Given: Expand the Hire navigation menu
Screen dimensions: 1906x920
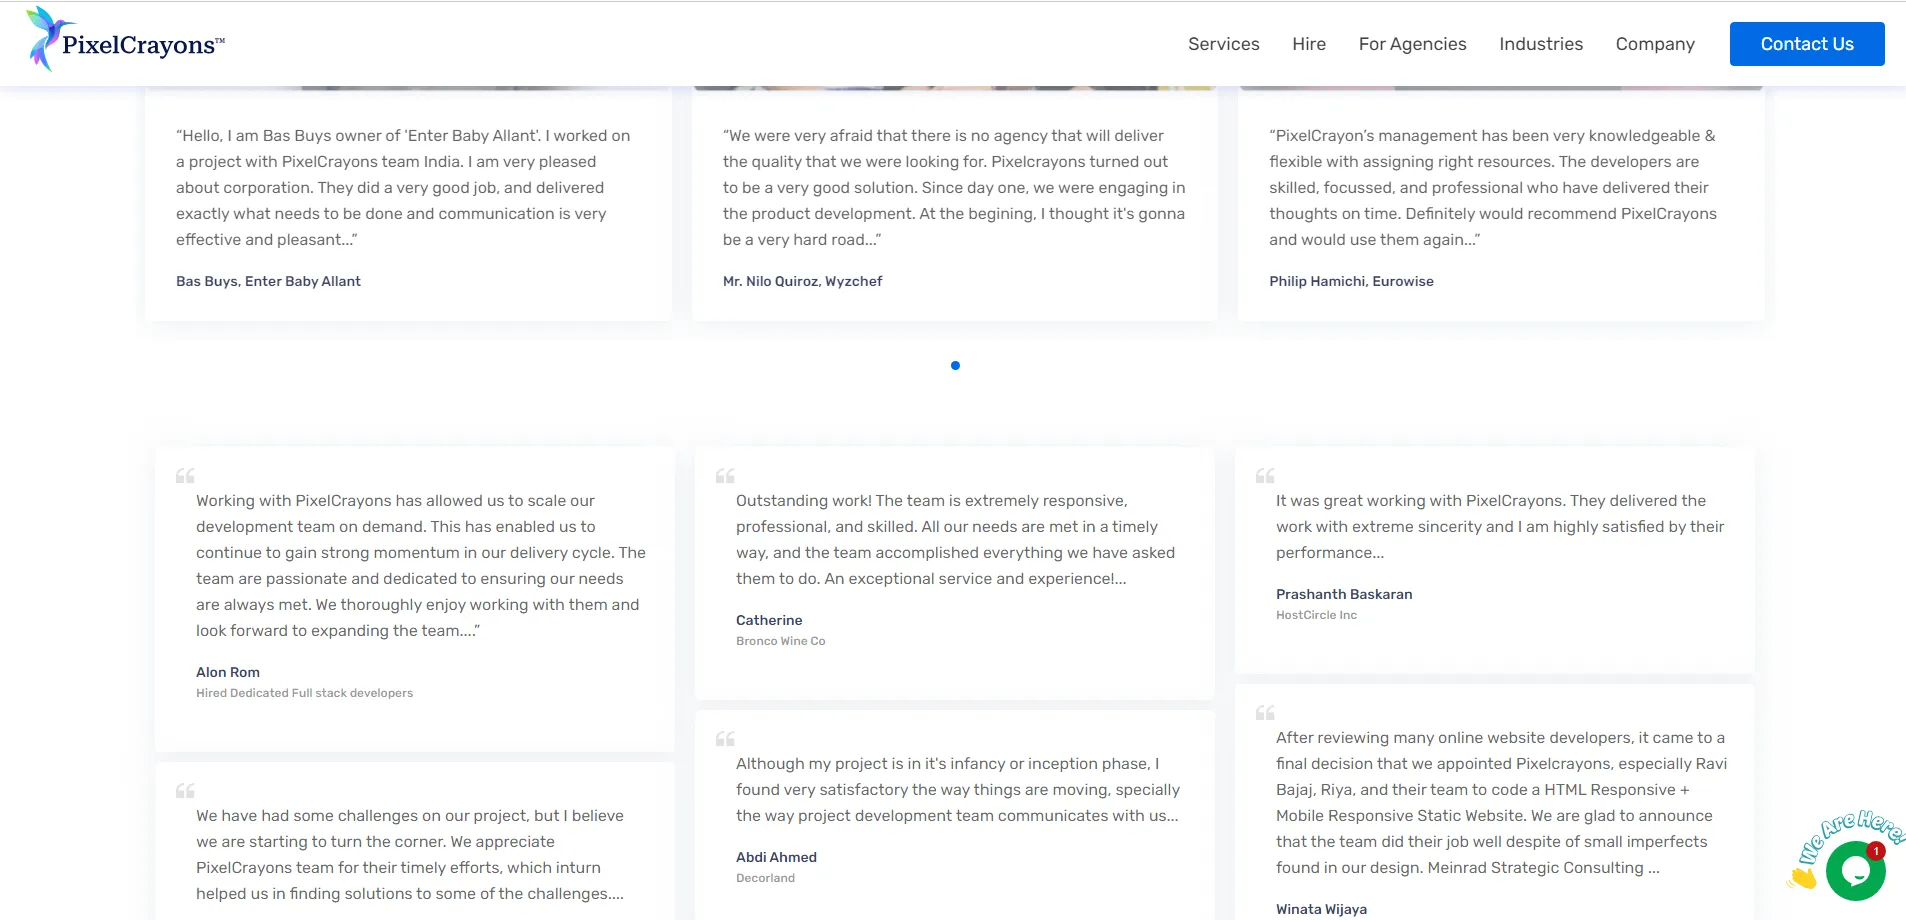Looking at the screenshot, I should point(1308,44).
